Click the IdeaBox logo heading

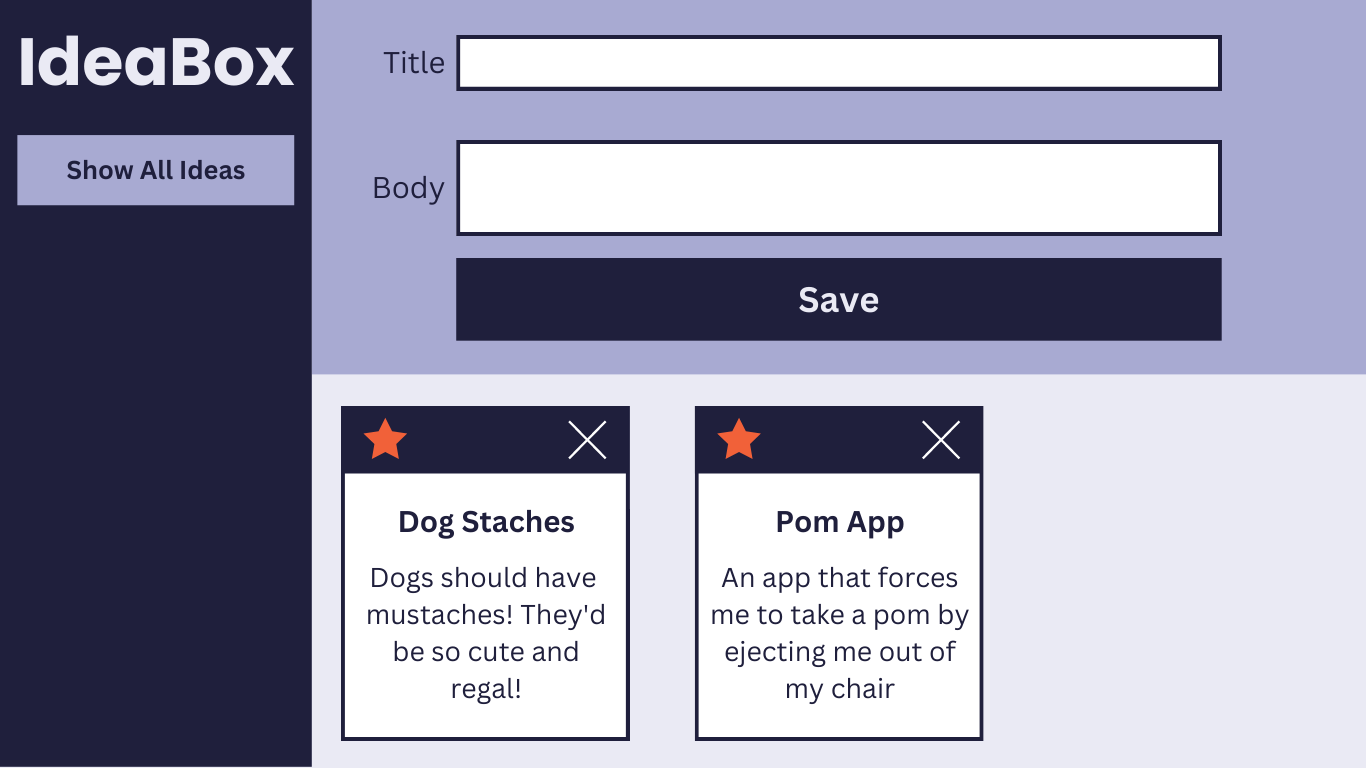coord(156,62)
